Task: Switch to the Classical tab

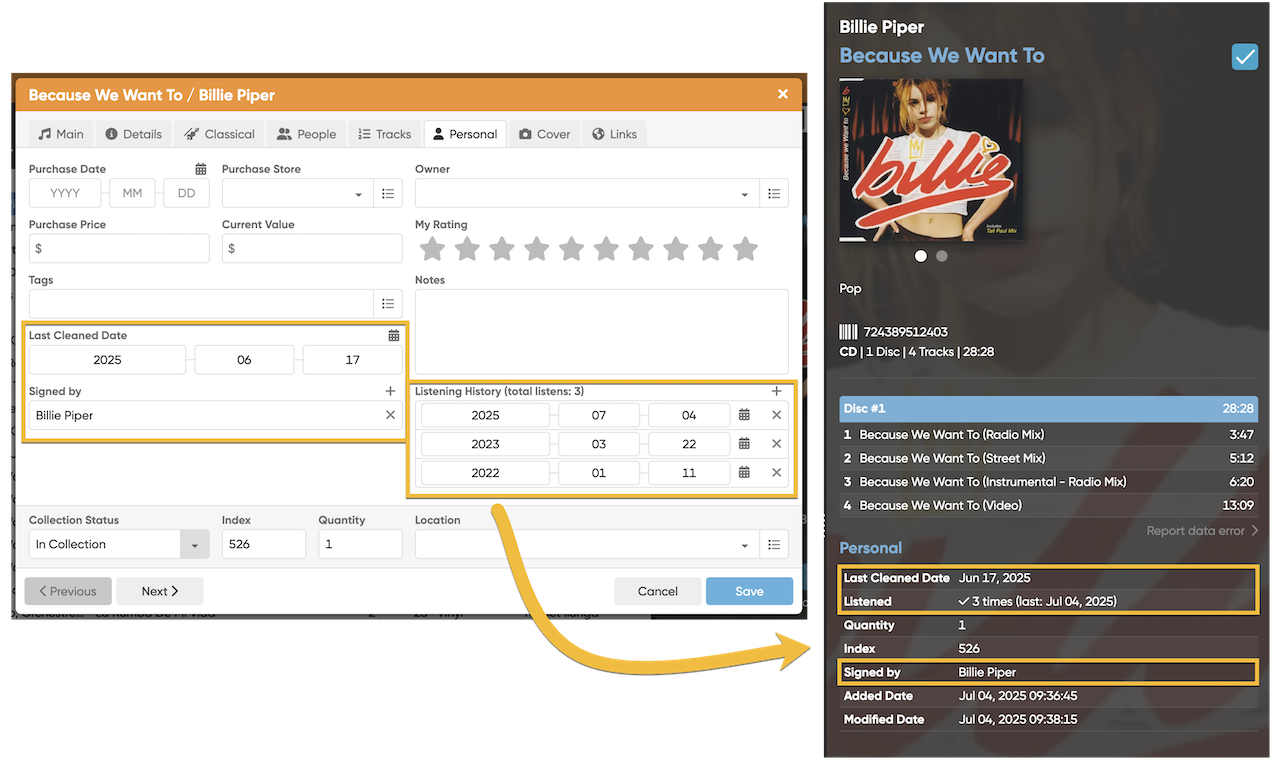Action: coord(219,134)
